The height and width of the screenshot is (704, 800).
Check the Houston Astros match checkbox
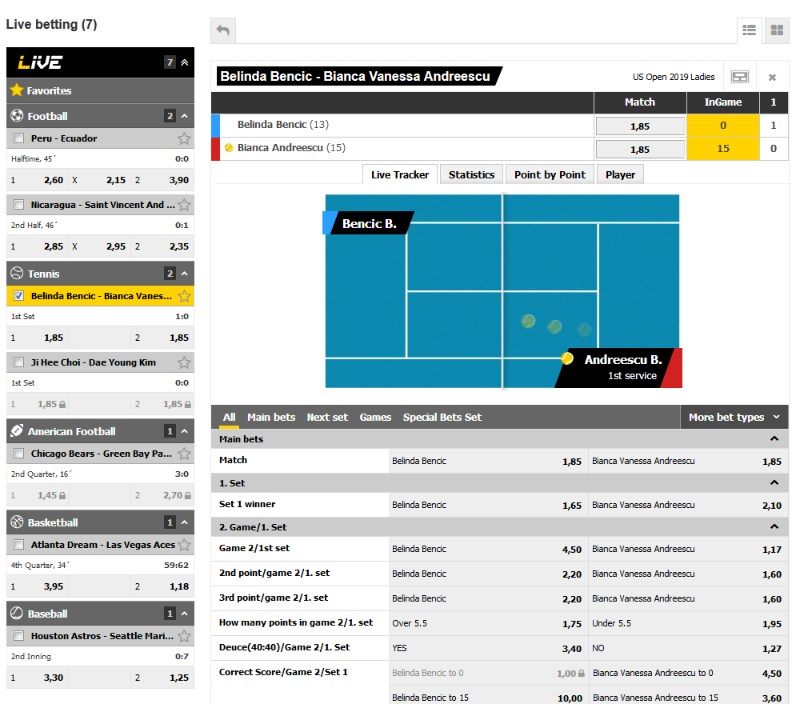18,636
